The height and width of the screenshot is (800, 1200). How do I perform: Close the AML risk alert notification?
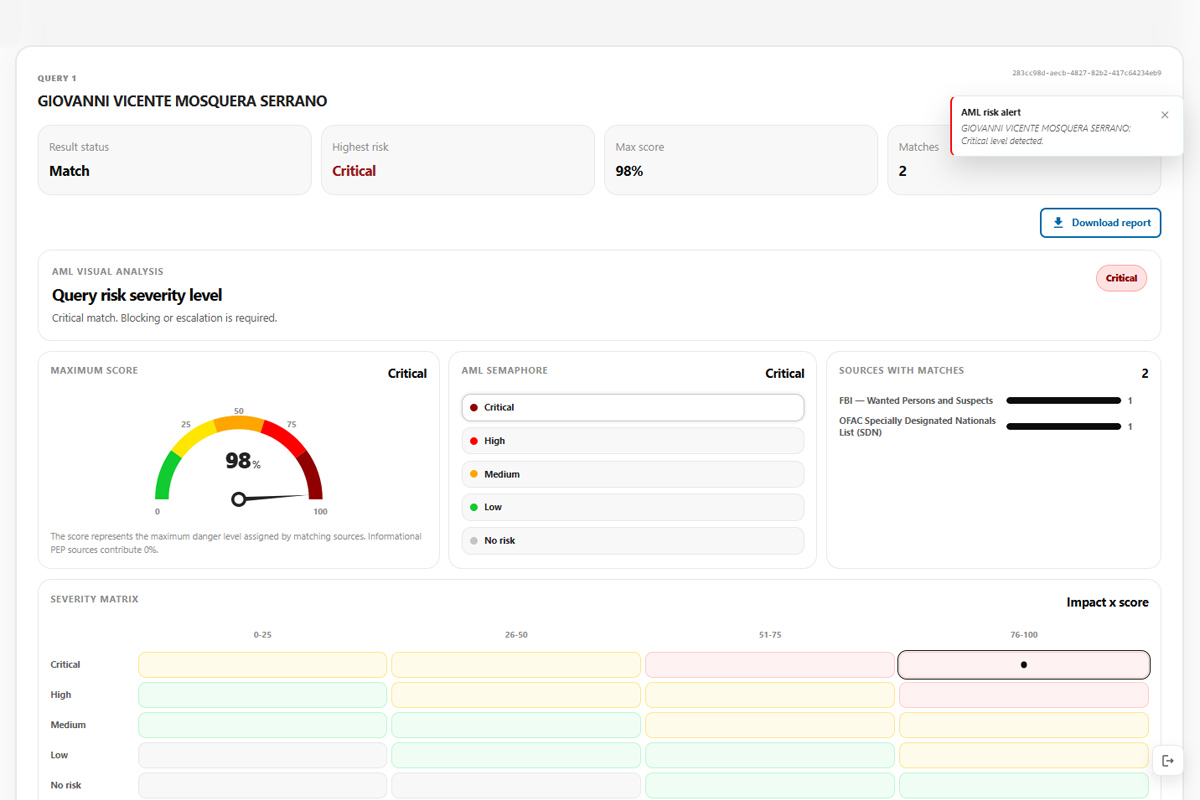[1164, 115]
